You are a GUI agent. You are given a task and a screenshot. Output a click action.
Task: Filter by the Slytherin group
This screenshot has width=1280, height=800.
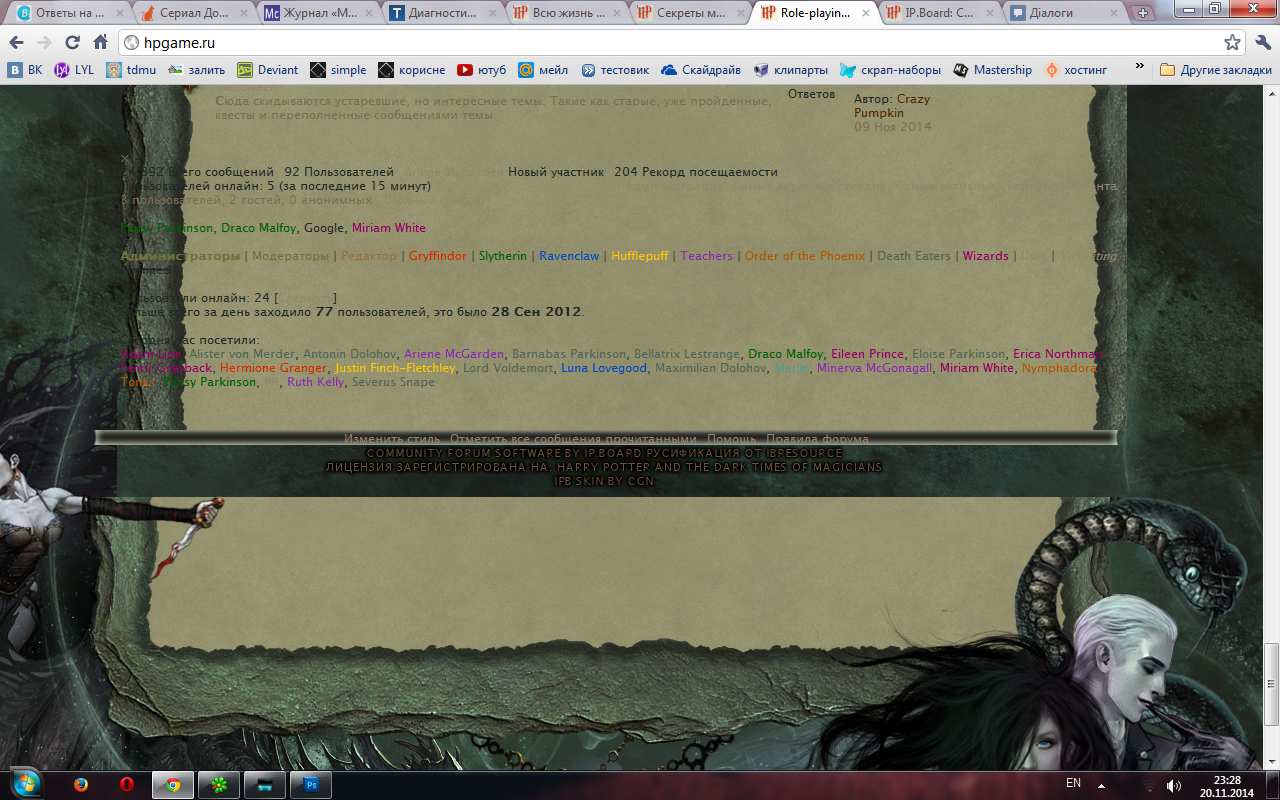pos(503,256)
